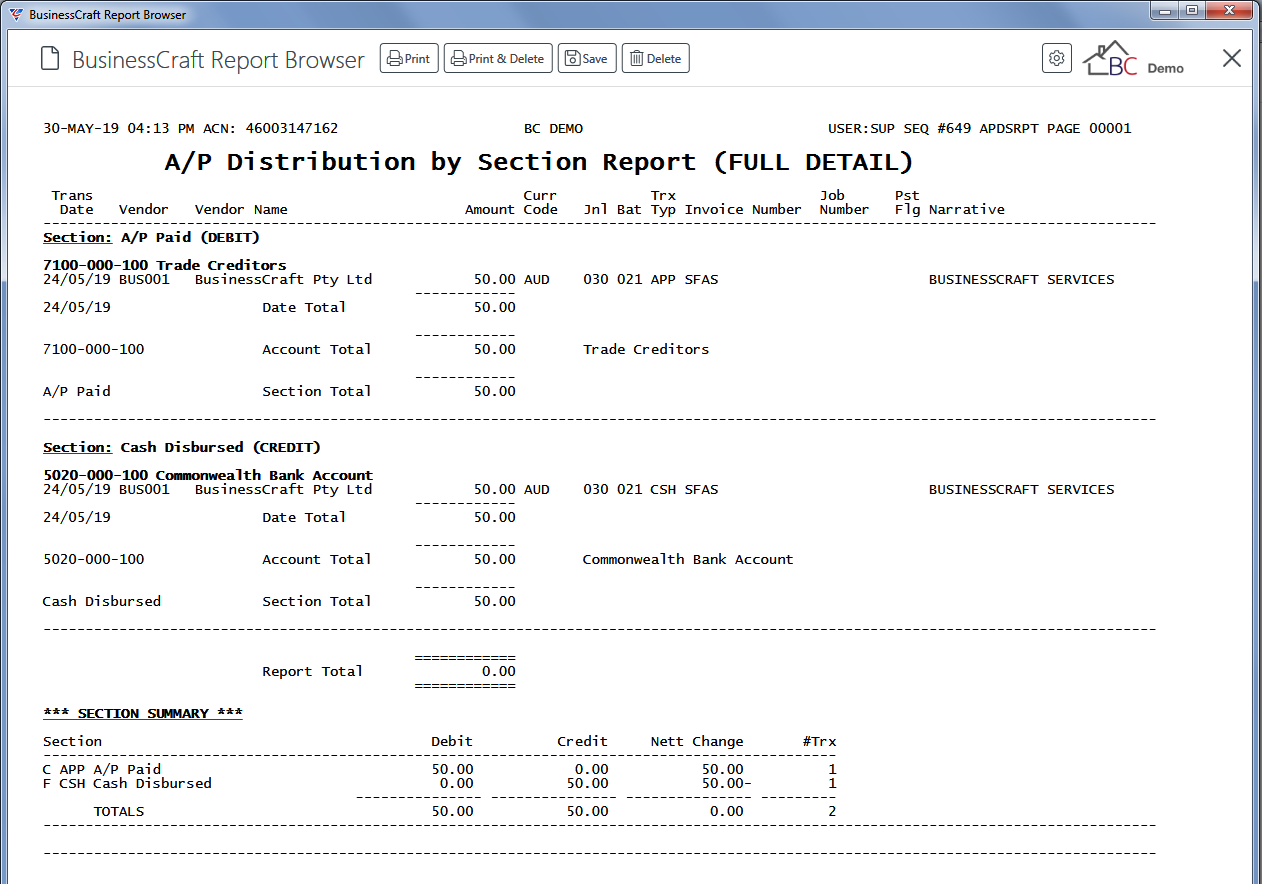The image size is (1262, 884).
Task: Click the 'Report Total' label
Action: 313,672
